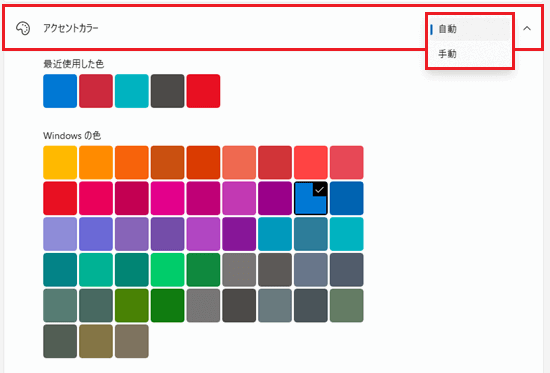Click the アクセントカラー label text
This screenshot has height=373, width=550.
(71, 28)
